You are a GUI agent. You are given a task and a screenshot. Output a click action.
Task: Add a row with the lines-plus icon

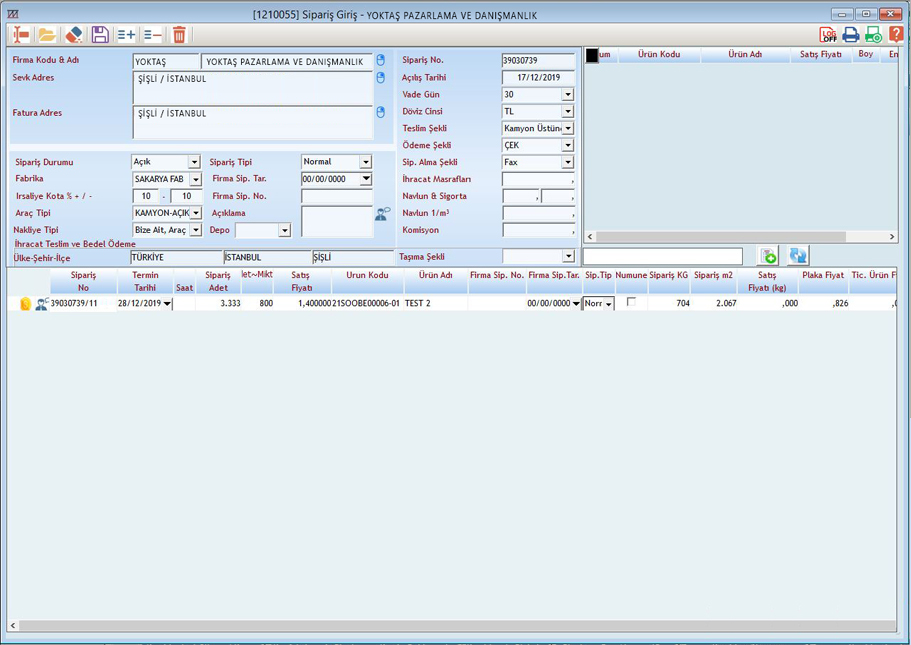(x=126, y=35)
